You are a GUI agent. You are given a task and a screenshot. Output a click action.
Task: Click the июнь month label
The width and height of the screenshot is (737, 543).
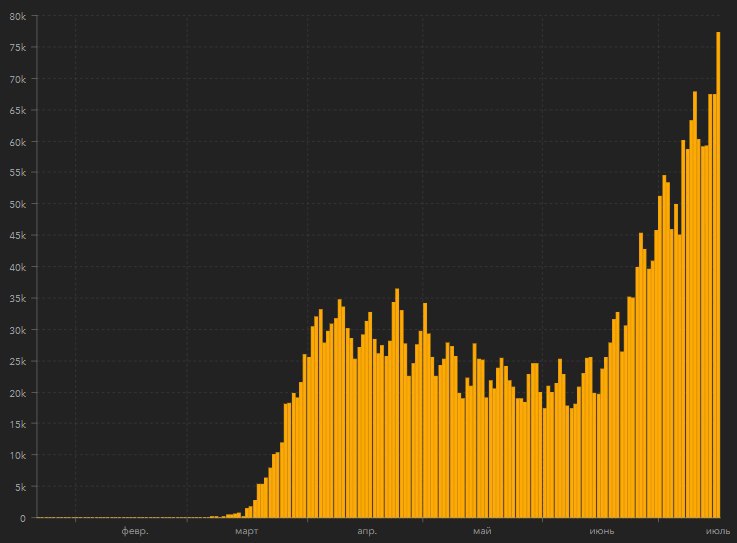pos(602,531)
